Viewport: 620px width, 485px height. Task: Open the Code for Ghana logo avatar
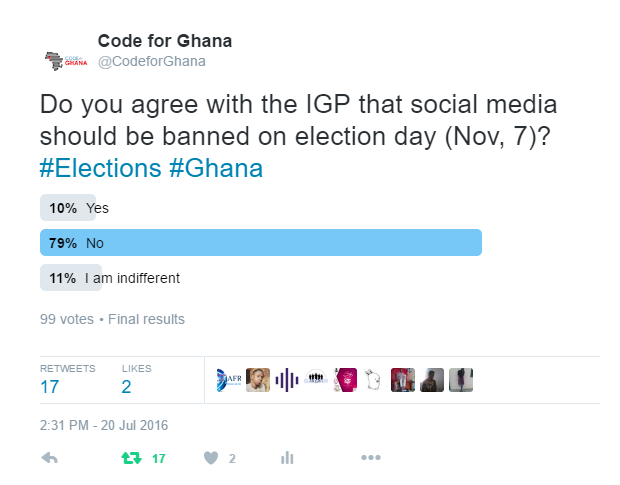pos(66,61)
